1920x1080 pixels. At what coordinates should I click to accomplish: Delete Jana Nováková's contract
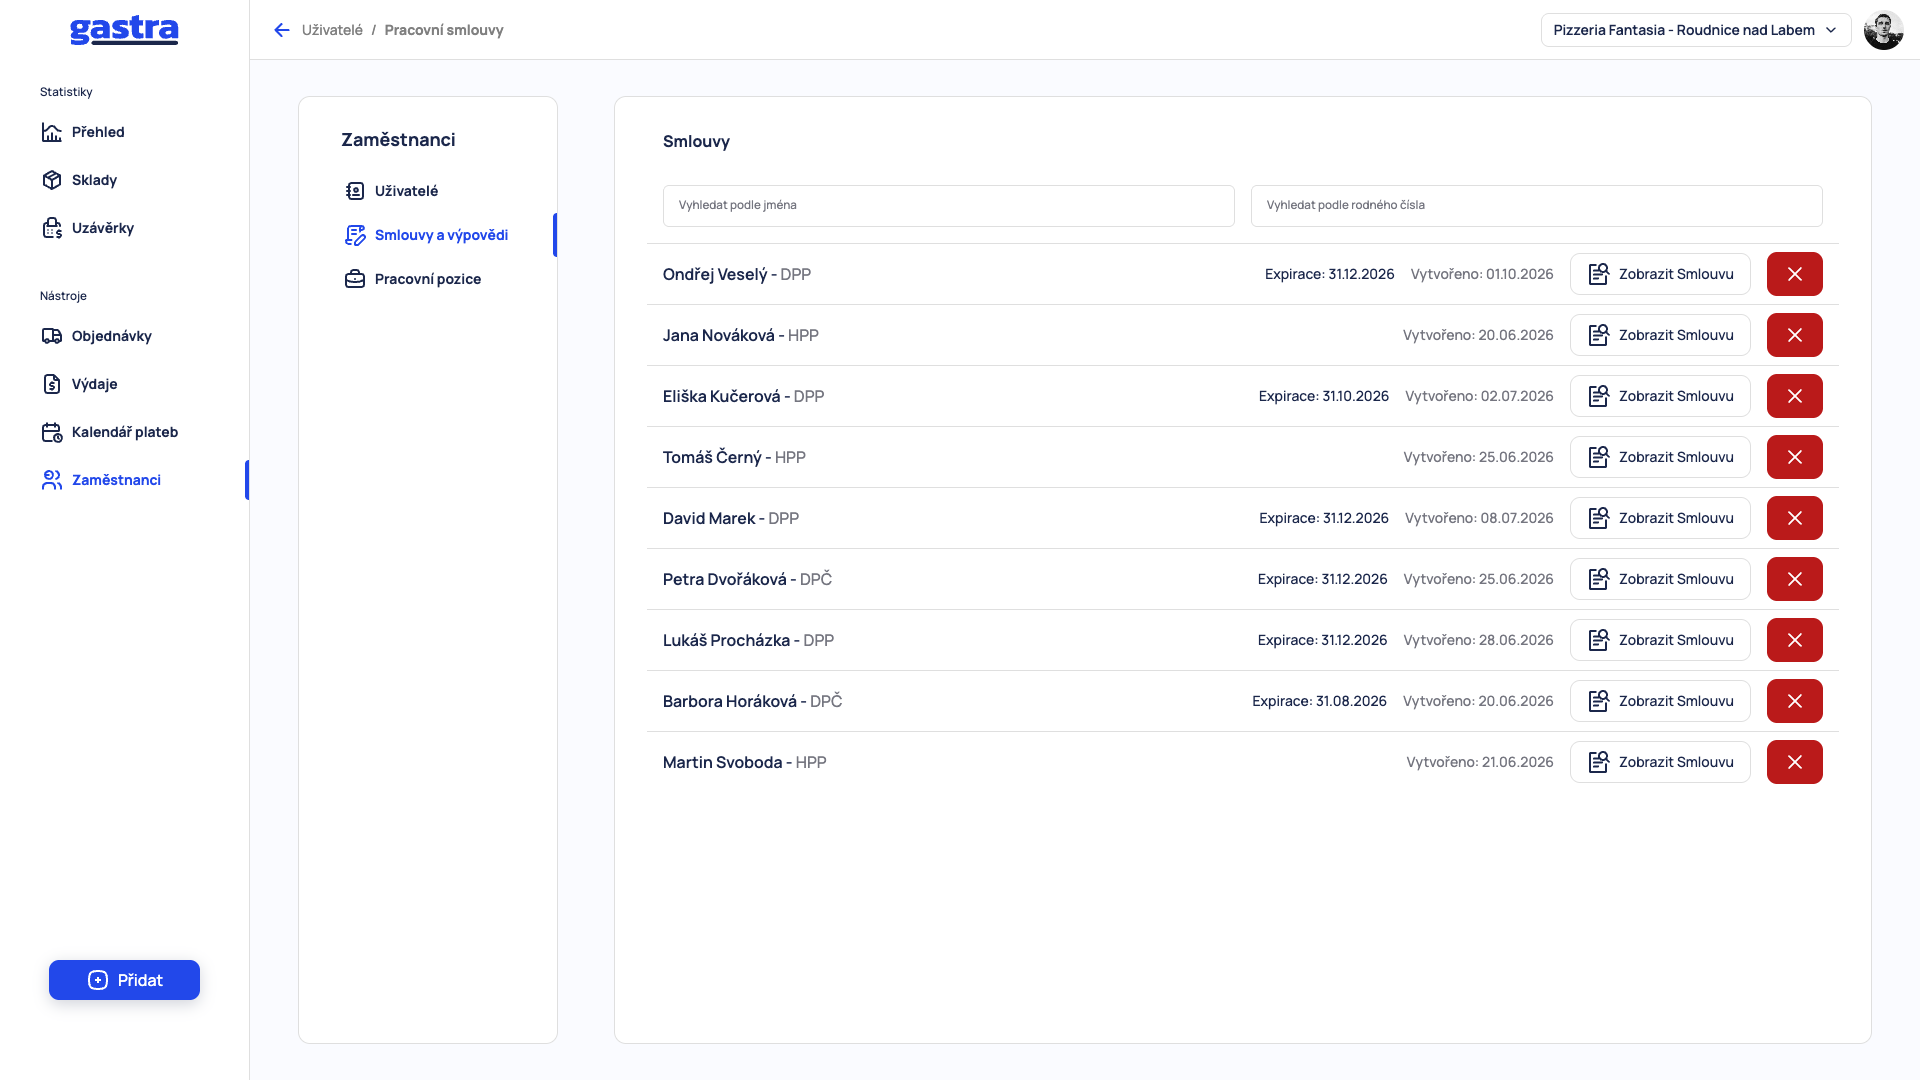(1794, 335)
